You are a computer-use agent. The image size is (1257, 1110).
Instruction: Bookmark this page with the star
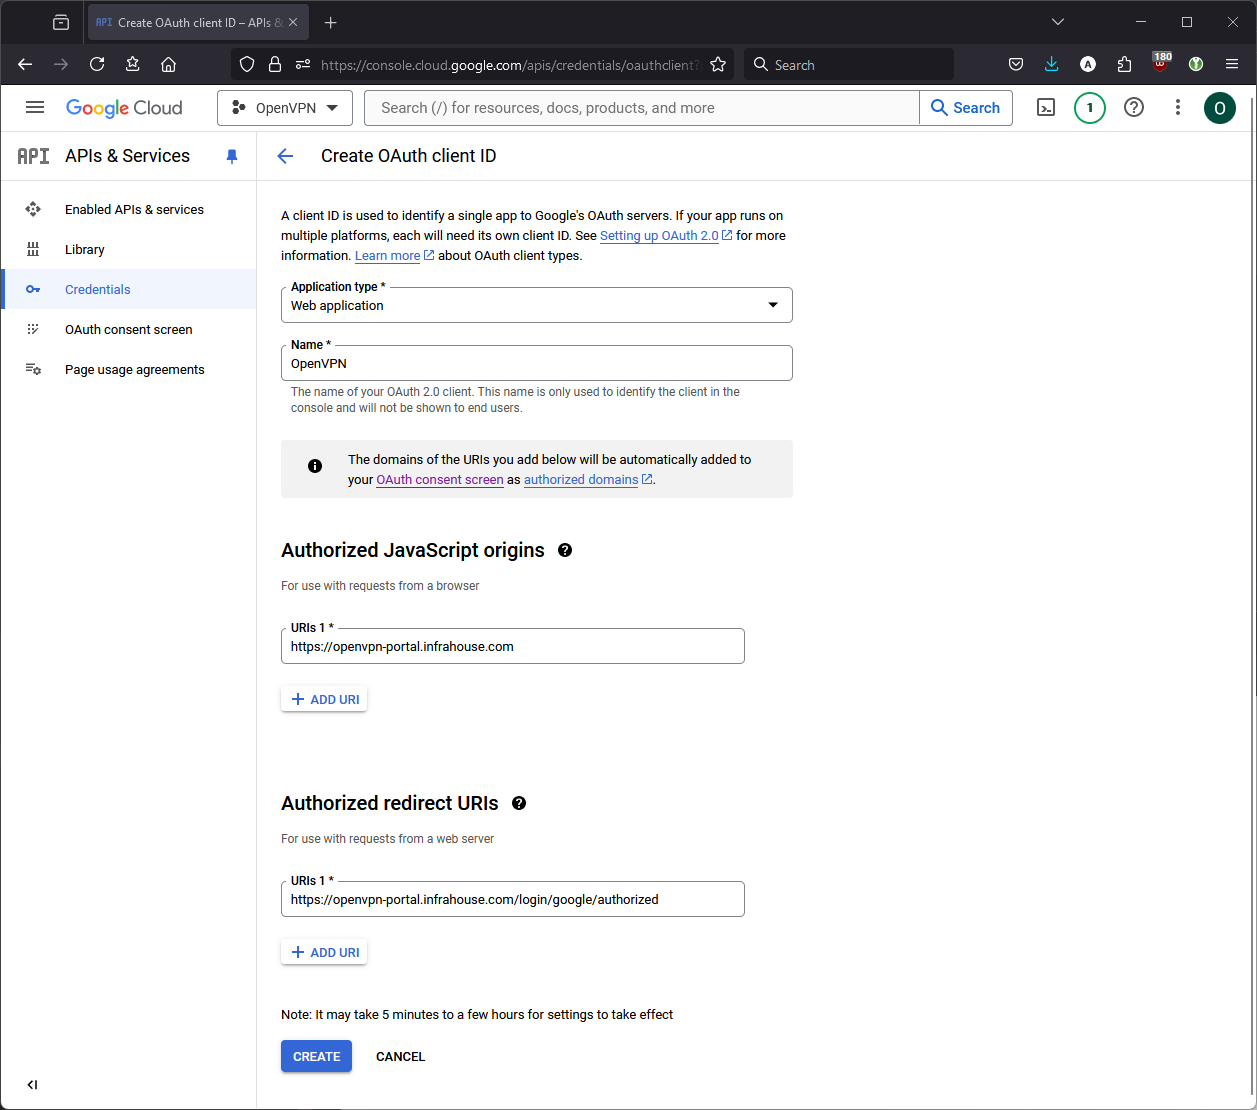click(x=718, y=64)
